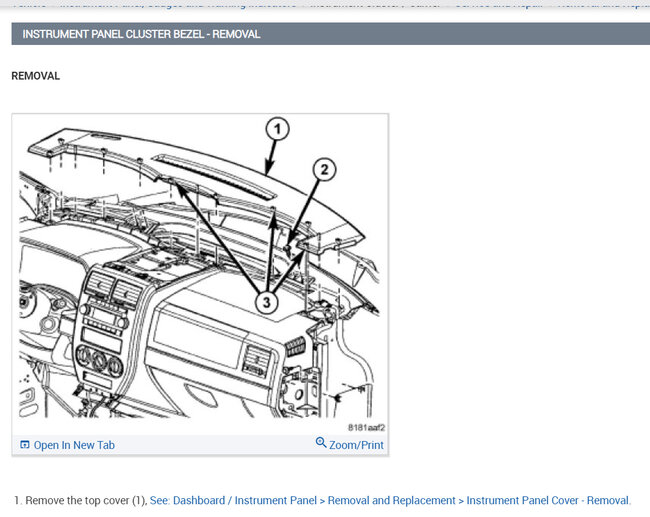
Task: Click the instrument panel removal diagram image
Action: 200,273
